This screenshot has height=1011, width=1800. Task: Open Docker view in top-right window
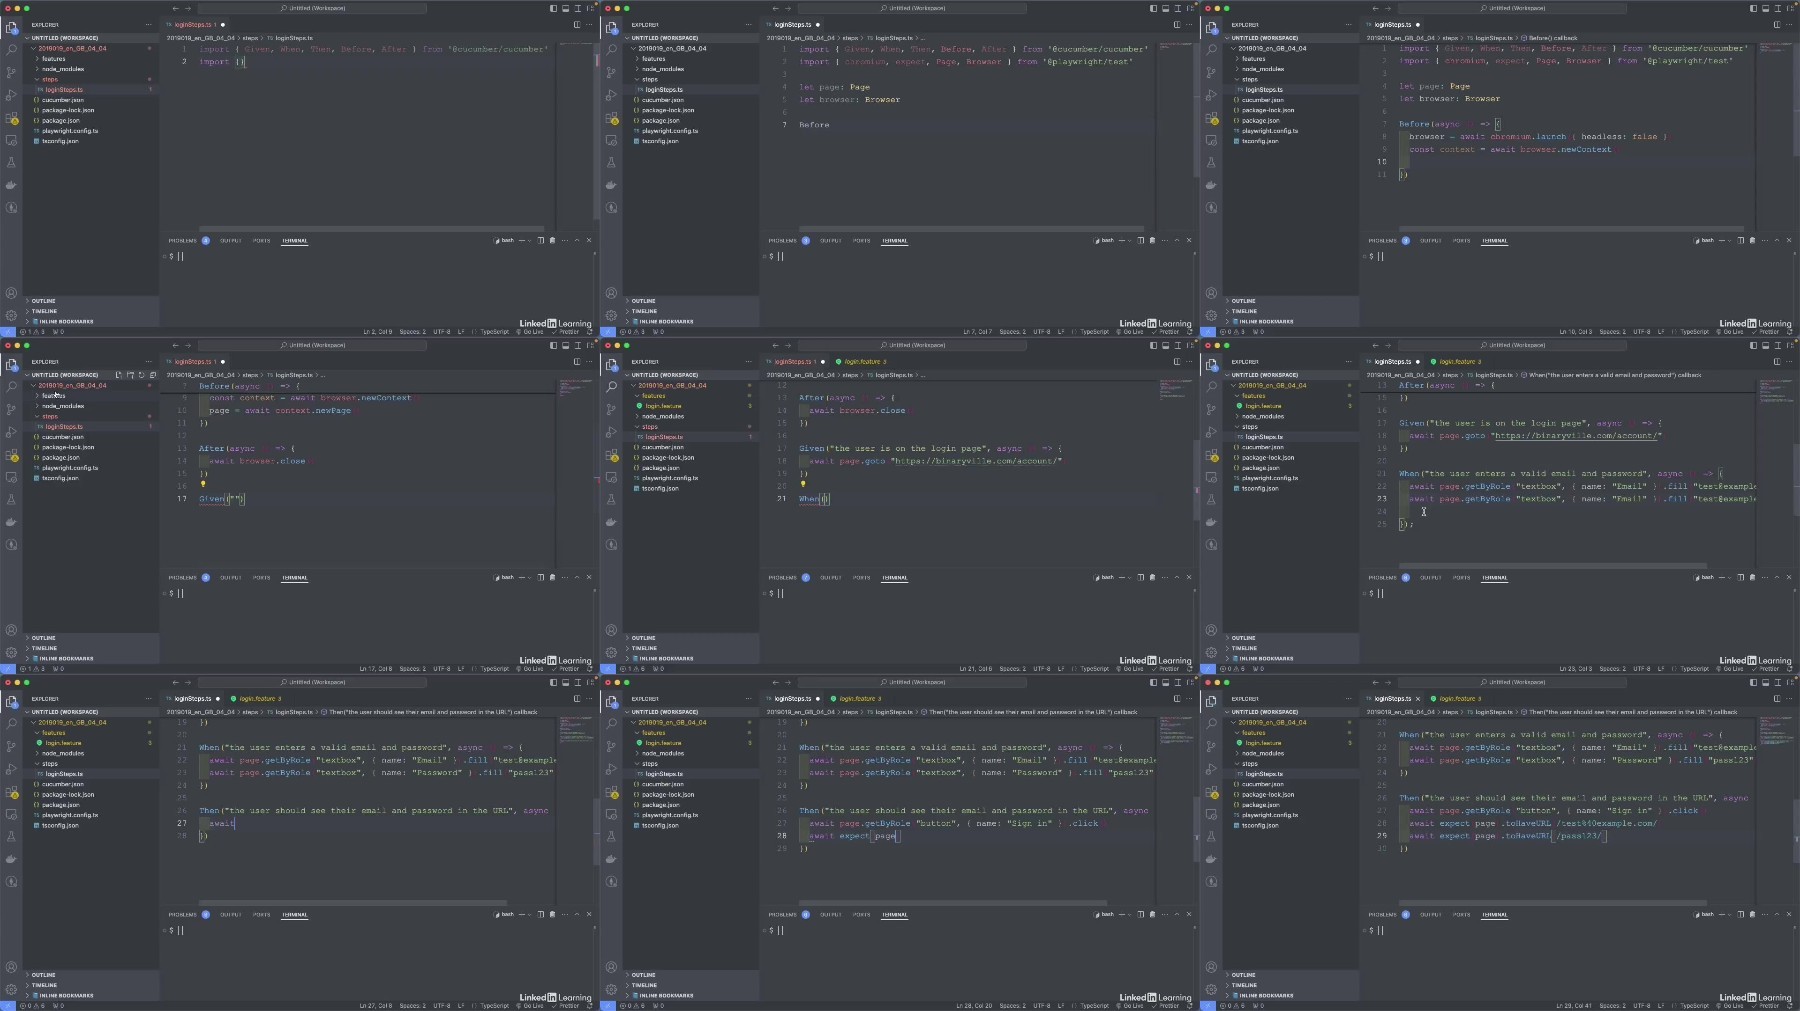pos(1212,185)
